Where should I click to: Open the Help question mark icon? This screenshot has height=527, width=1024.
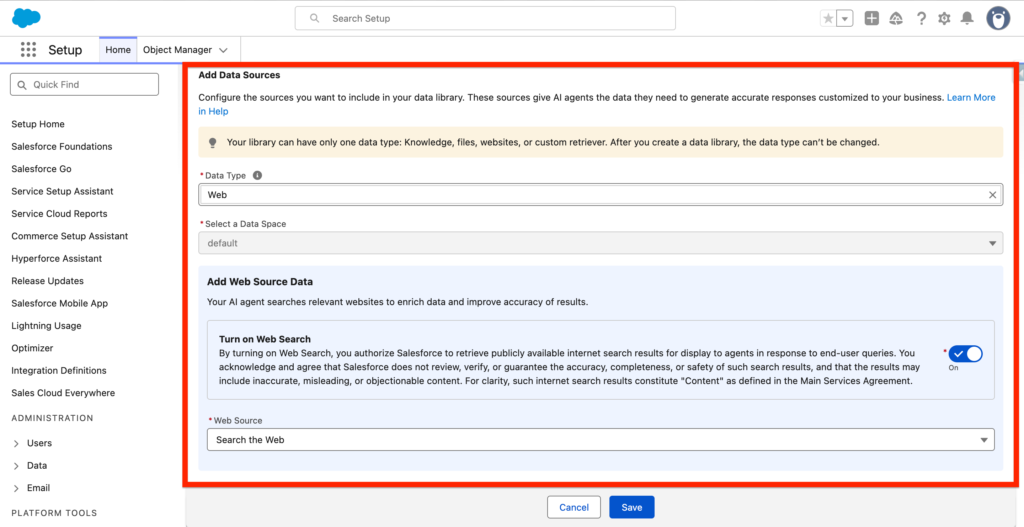(921, 18)
